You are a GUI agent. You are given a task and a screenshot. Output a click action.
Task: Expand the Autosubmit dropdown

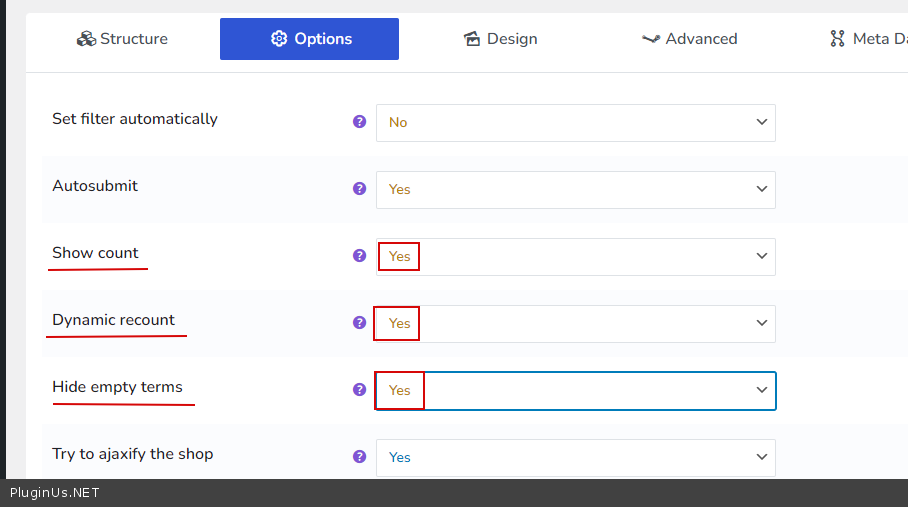pyautogui.click(x=575, y=189)
